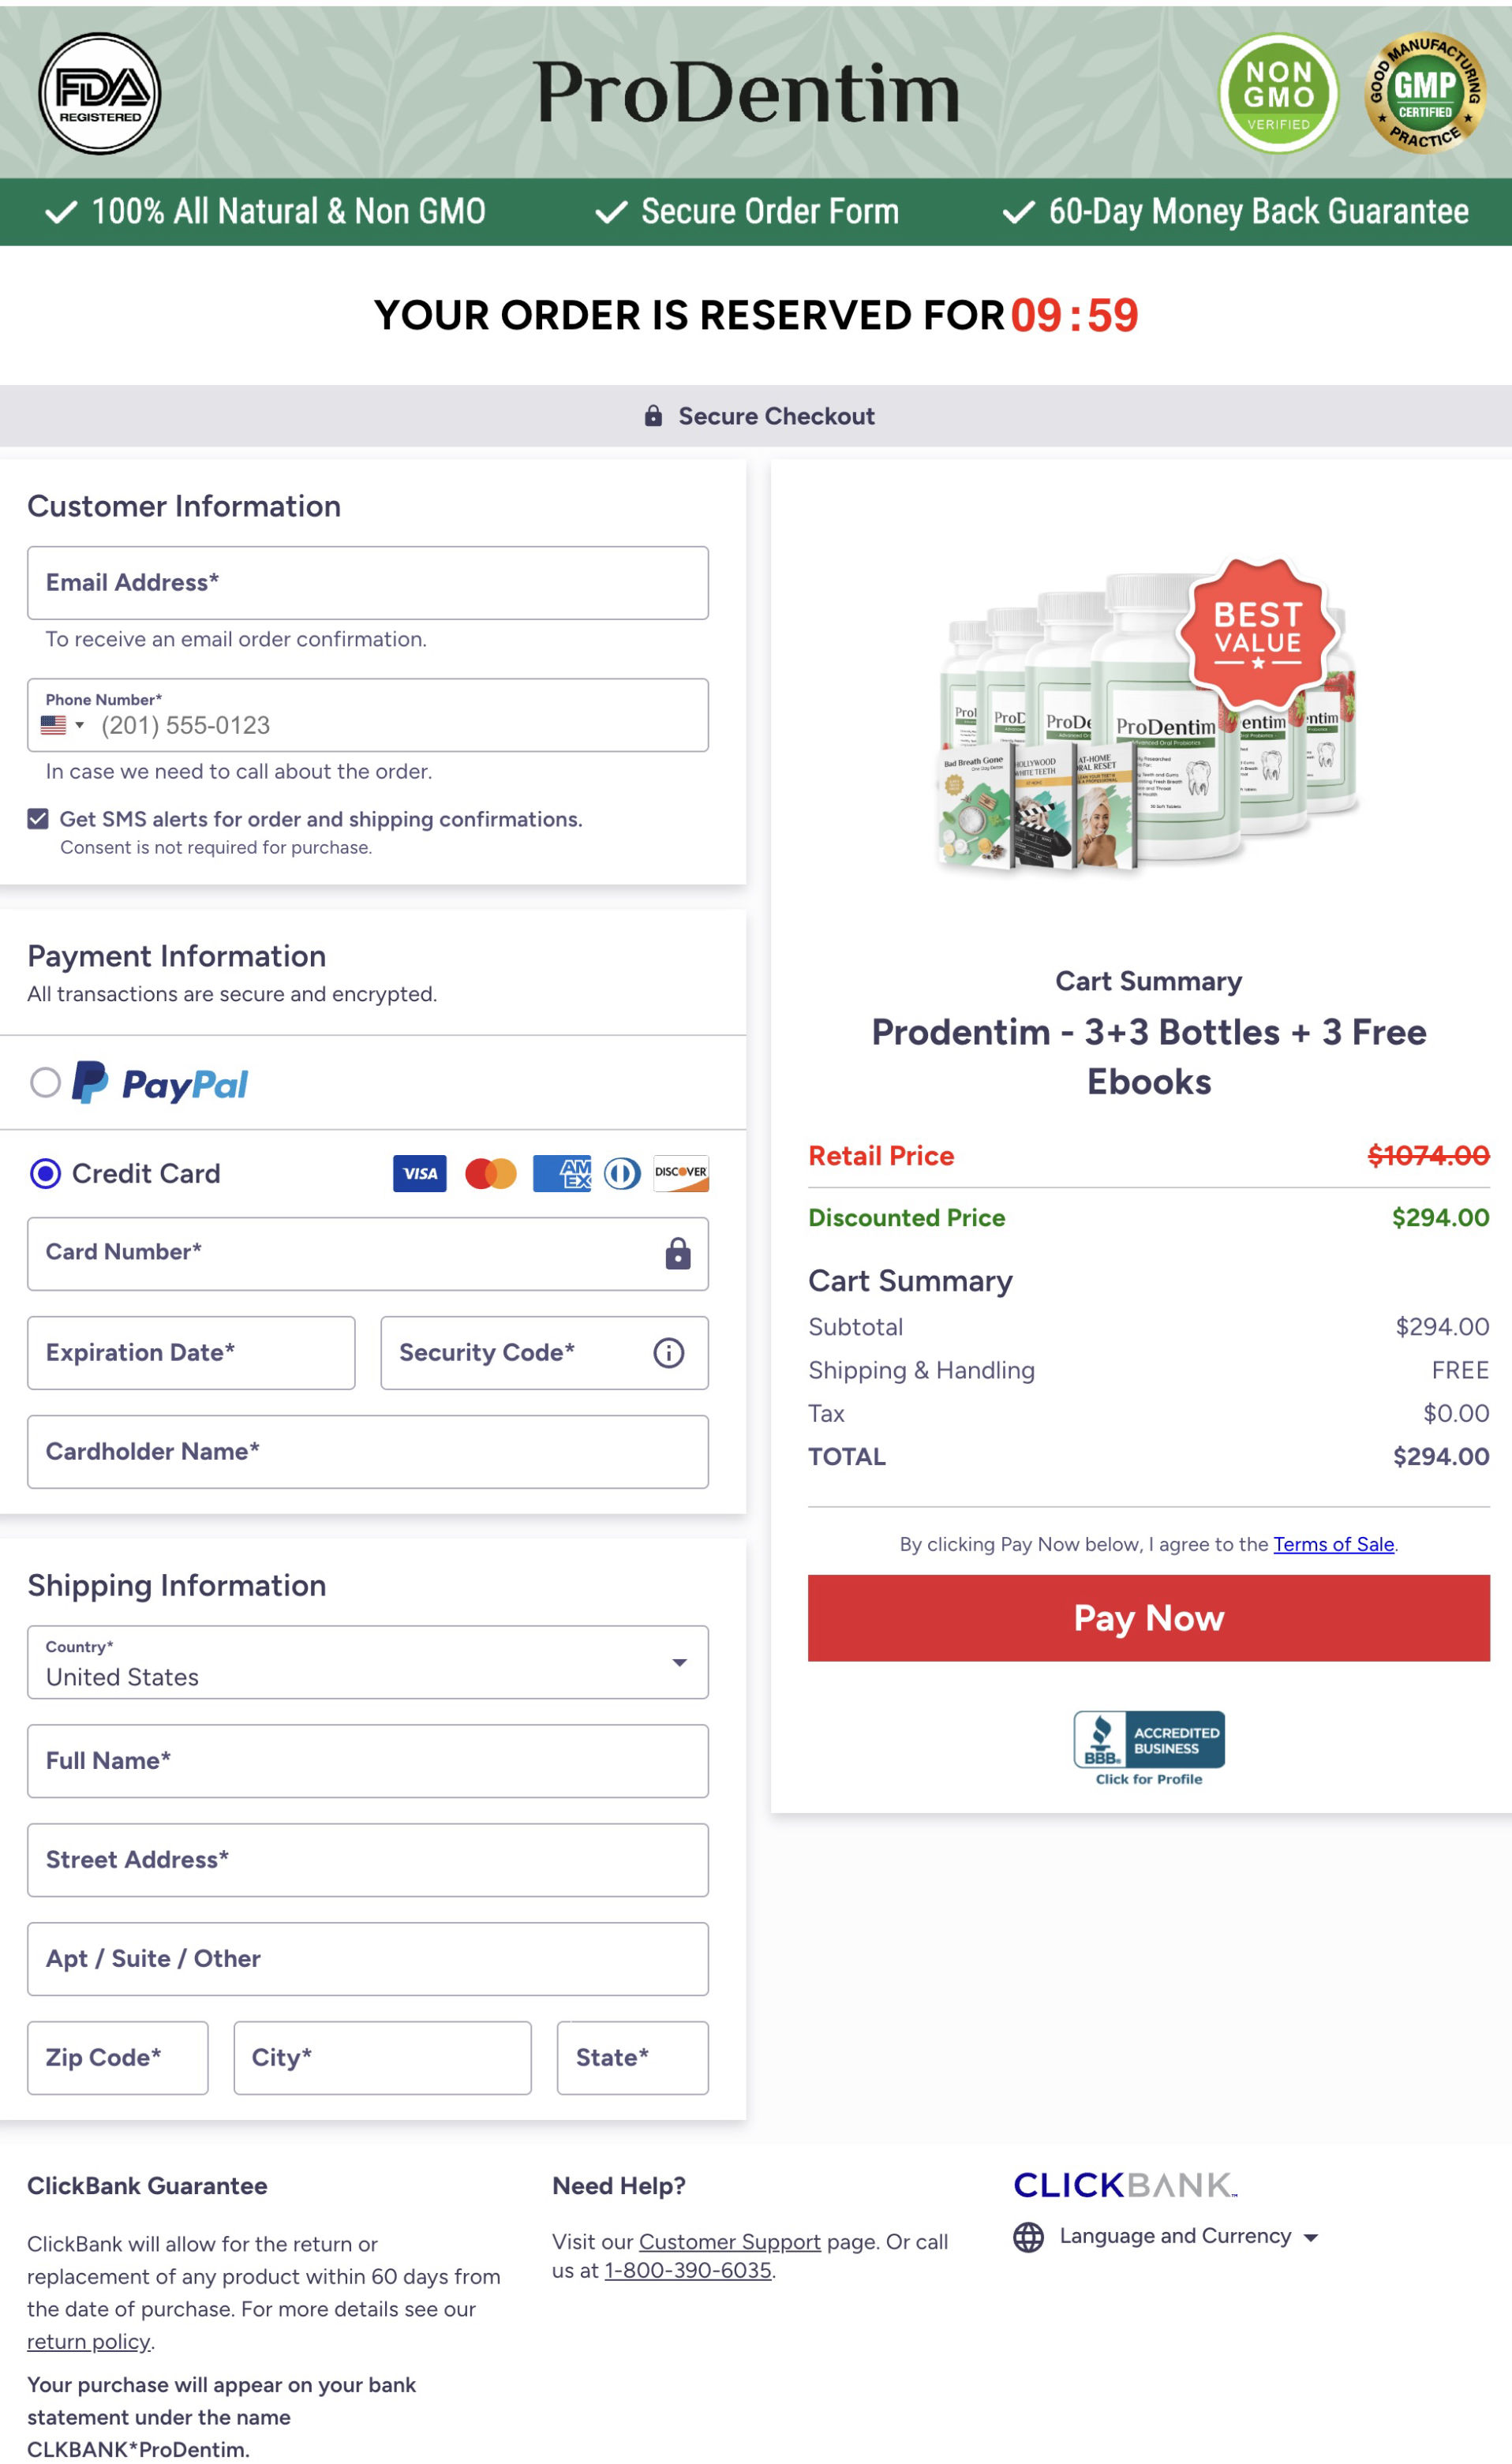Image resolution: width=1512 pixels, height=2464 pixels.
Task: Click the ClickBank logo
Action: (1122, 2185)
